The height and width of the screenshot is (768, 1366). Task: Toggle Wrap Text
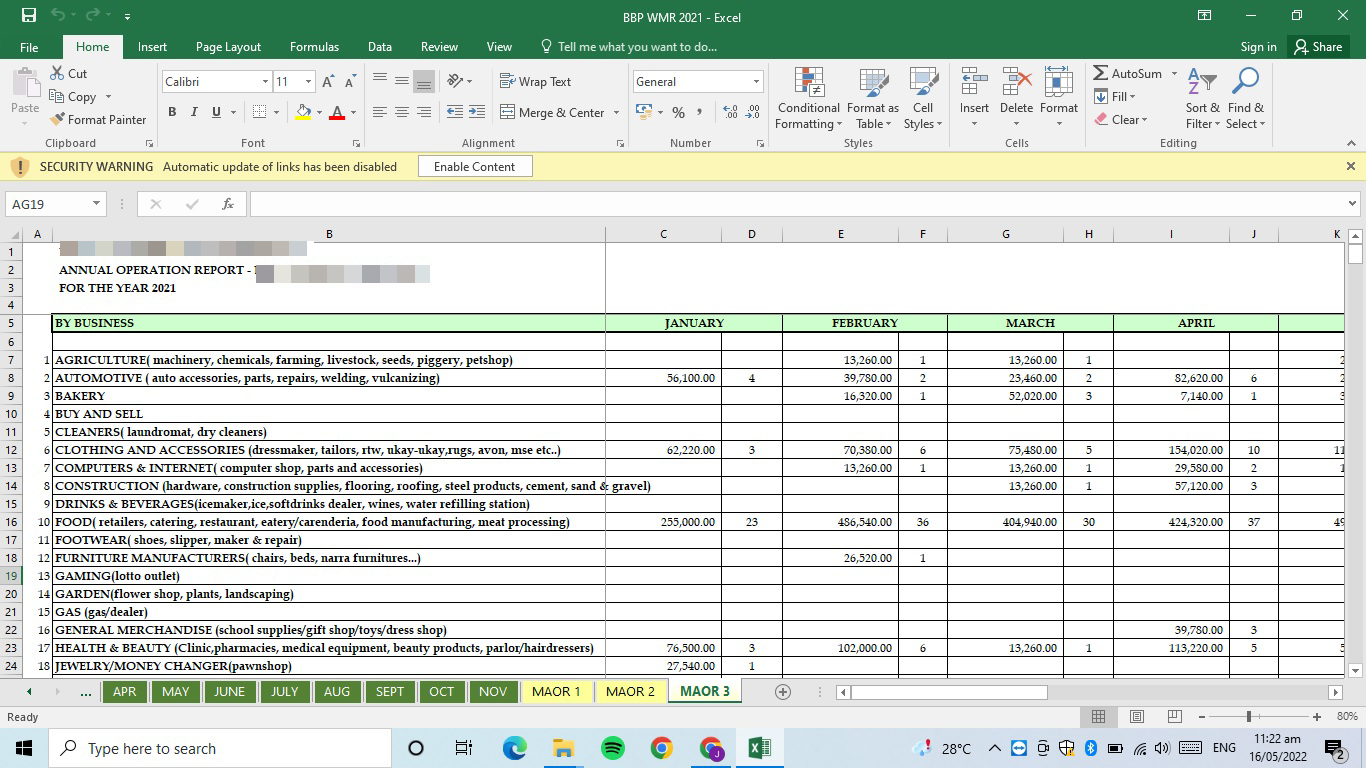(x=536, y=81)
